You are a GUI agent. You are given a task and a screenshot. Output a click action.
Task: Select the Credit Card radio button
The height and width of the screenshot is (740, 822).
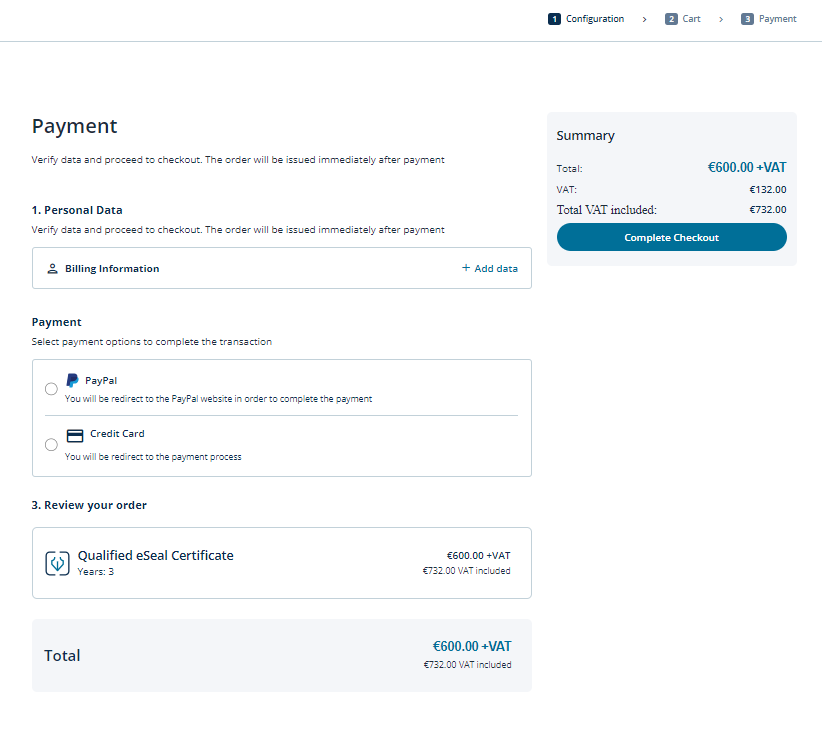tap(51, 445)
